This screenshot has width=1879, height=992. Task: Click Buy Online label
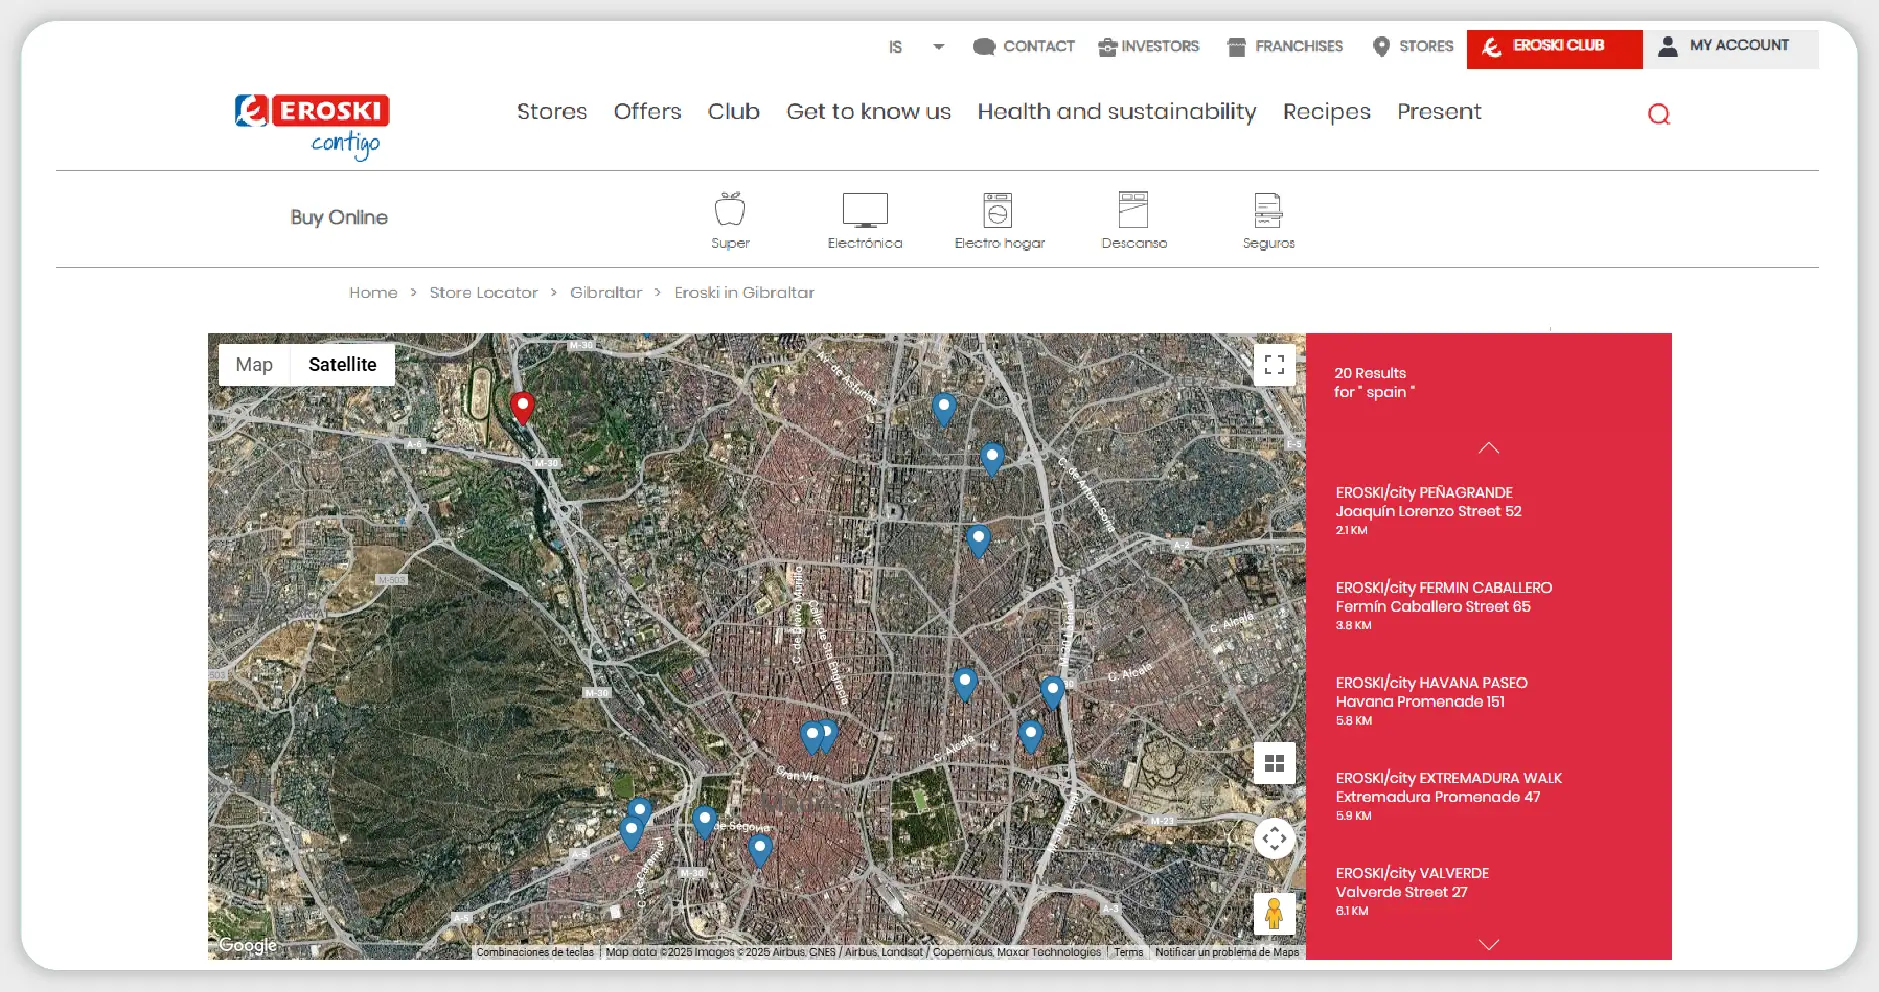[x=339, y=218]
